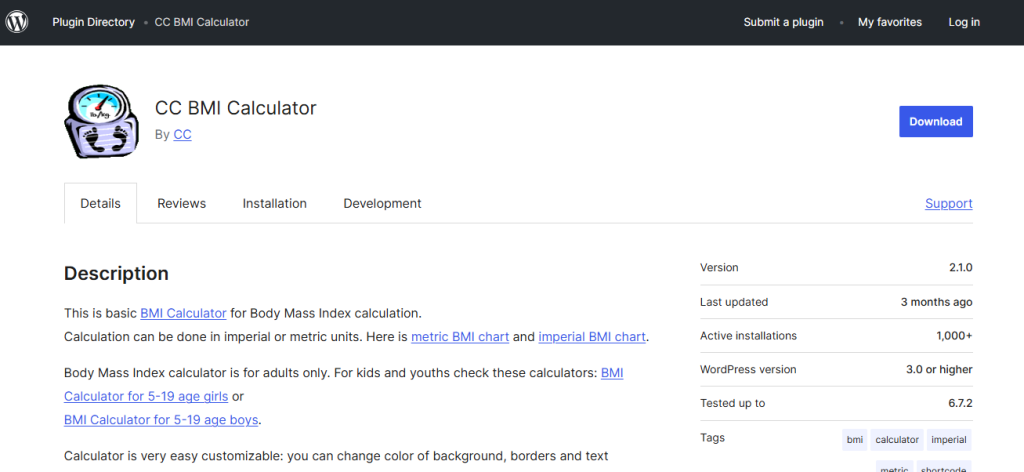Screen dimensions: 1024x472
Task: Follow the BMI Calculator description link
Action: click(x=184, y=313)
